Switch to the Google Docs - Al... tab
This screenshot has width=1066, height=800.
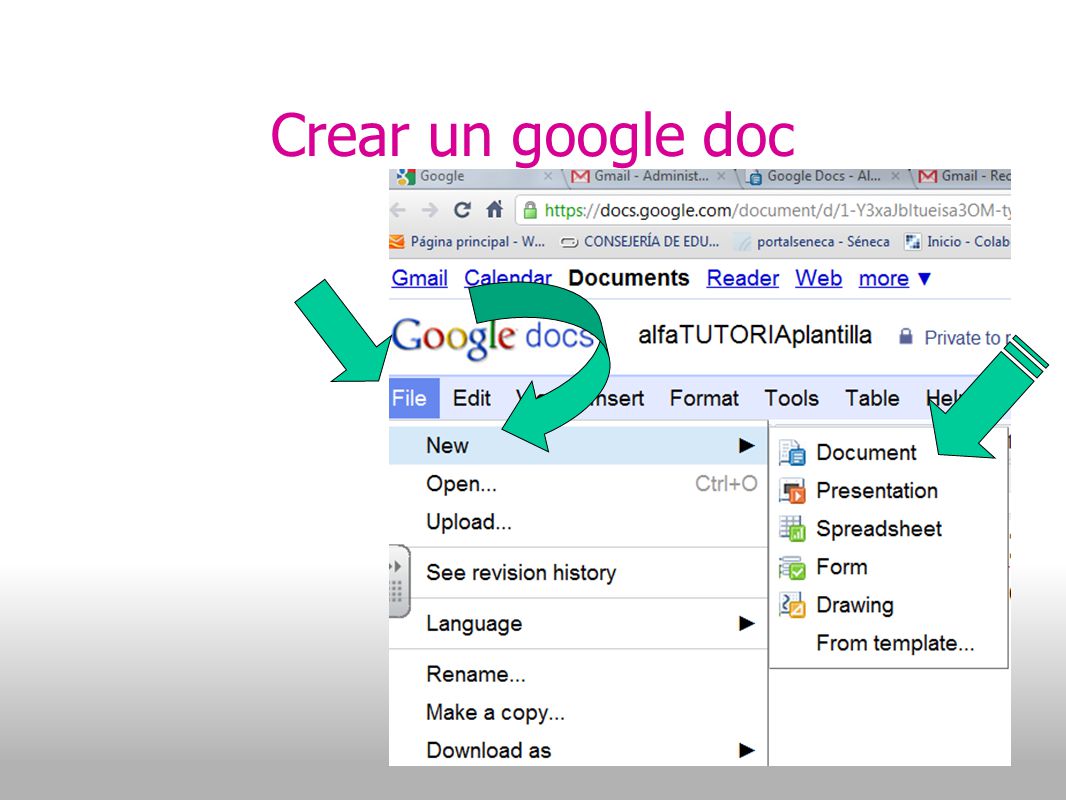[823, 177]
